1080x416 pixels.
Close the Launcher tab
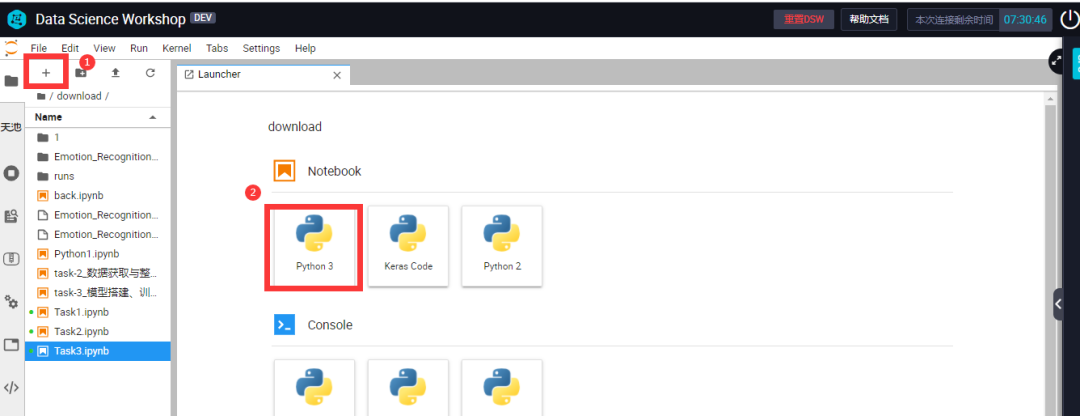click(337, 75)
